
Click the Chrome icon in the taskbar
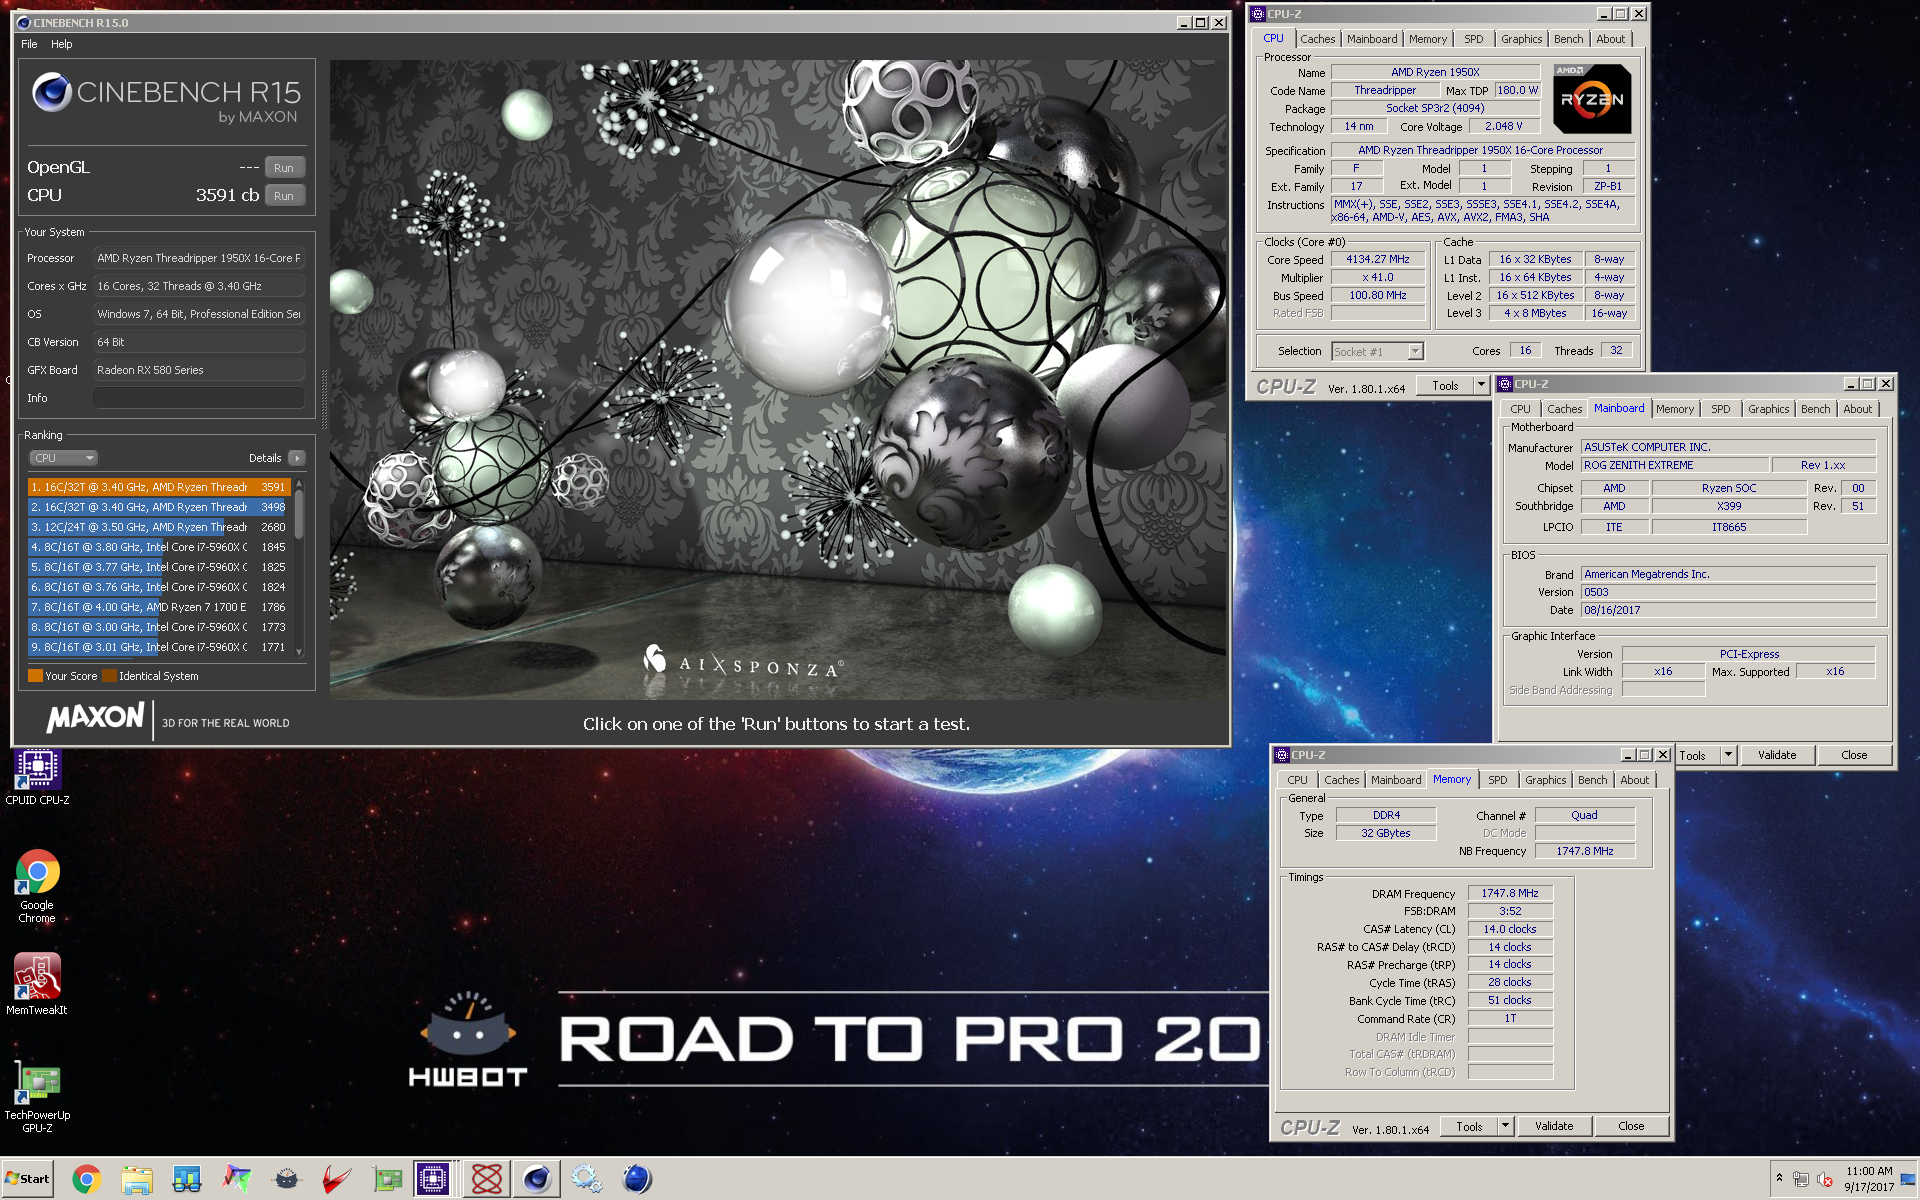[x=86, y=1180]
